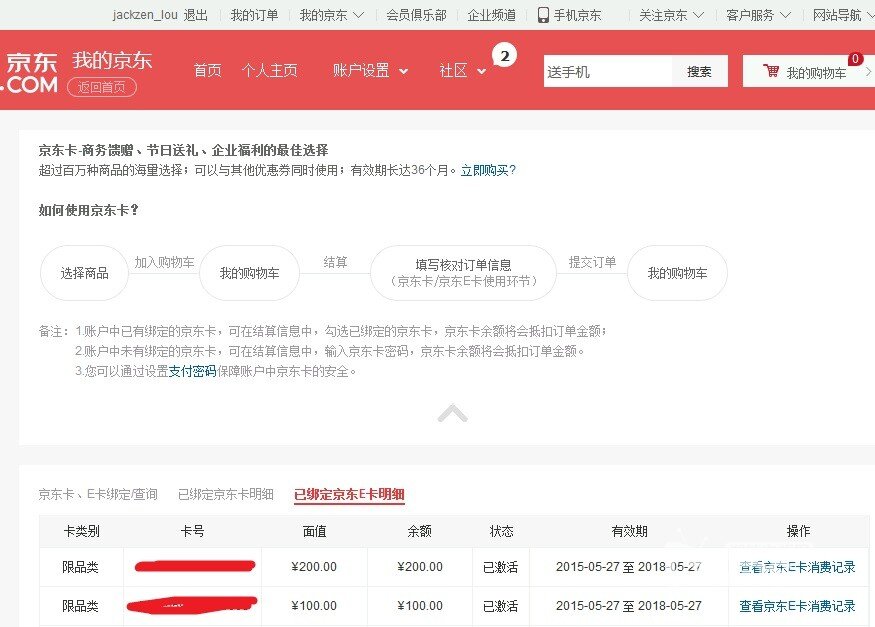Collapse the how-to panel with up chevron

453,413
